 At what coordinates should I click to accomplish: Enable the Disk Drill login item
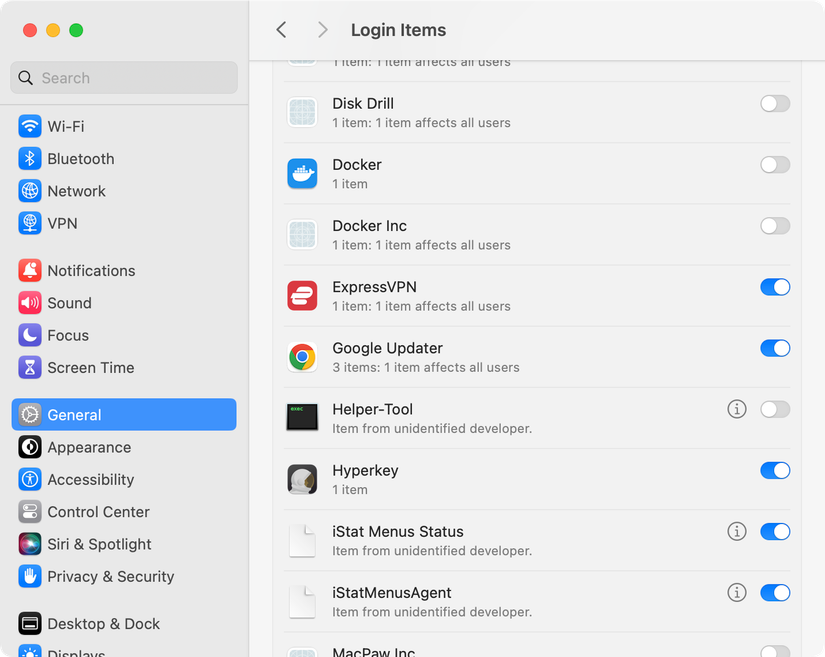click(x=774, y=103)
